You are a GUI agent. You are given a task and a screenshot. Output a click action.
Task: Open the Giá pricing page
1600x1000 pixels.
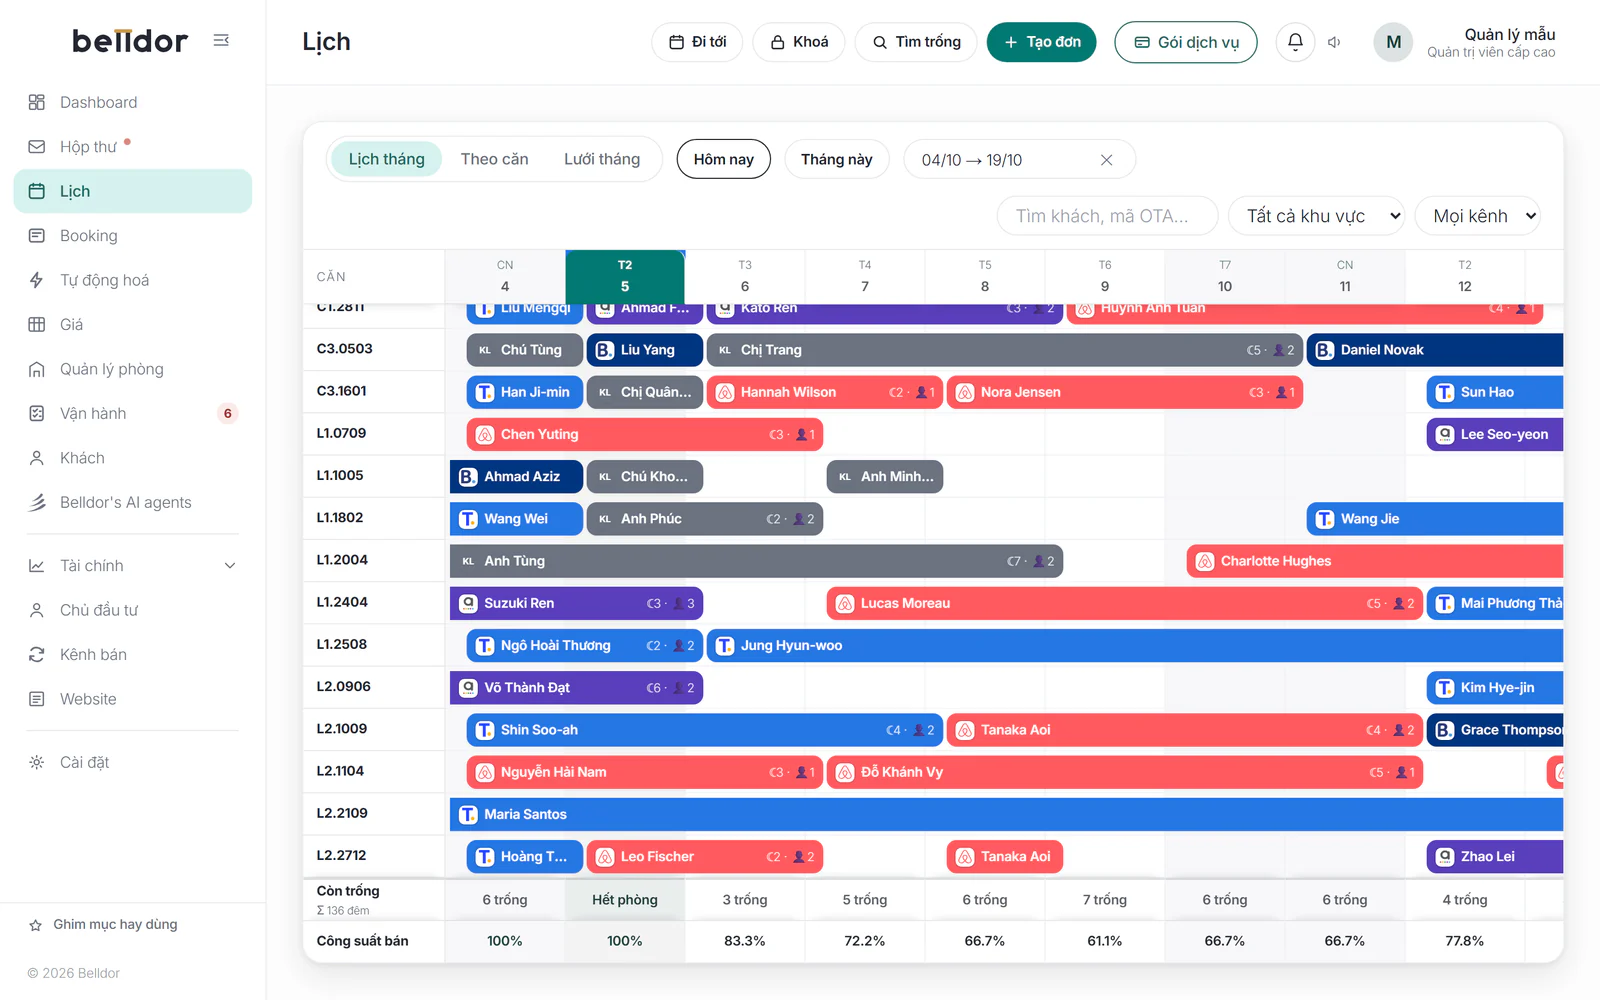133,324
